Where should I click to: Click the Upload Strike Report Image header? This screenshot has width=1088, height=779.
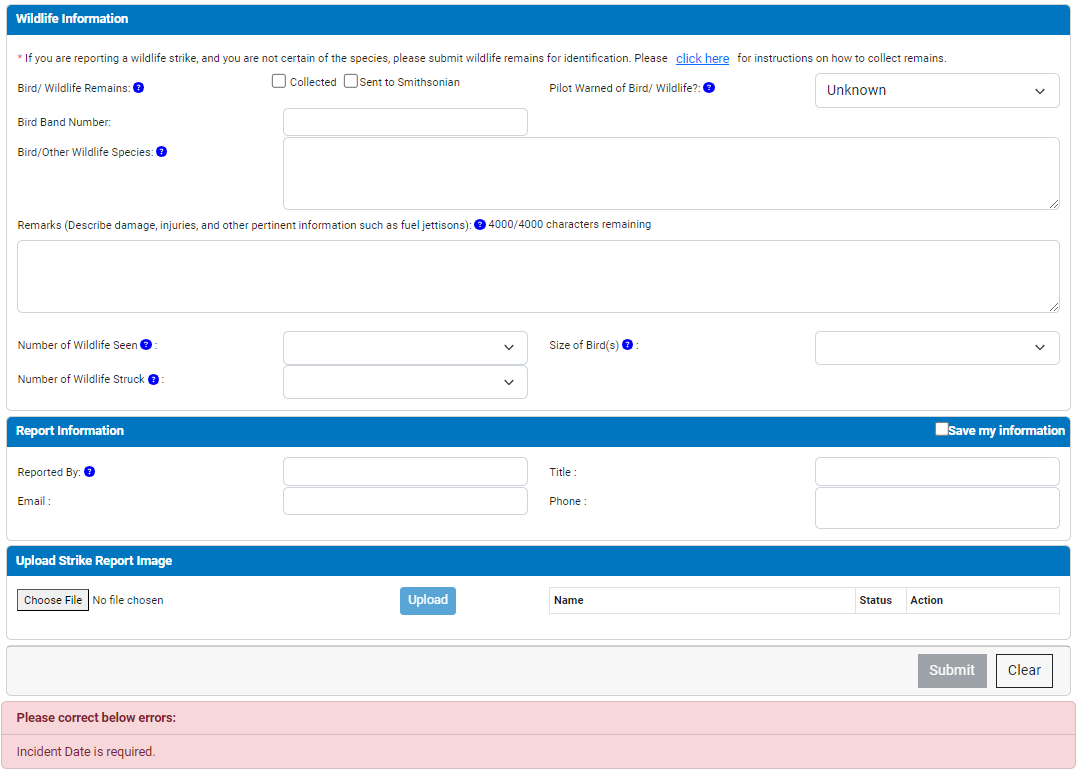point(538,560)
